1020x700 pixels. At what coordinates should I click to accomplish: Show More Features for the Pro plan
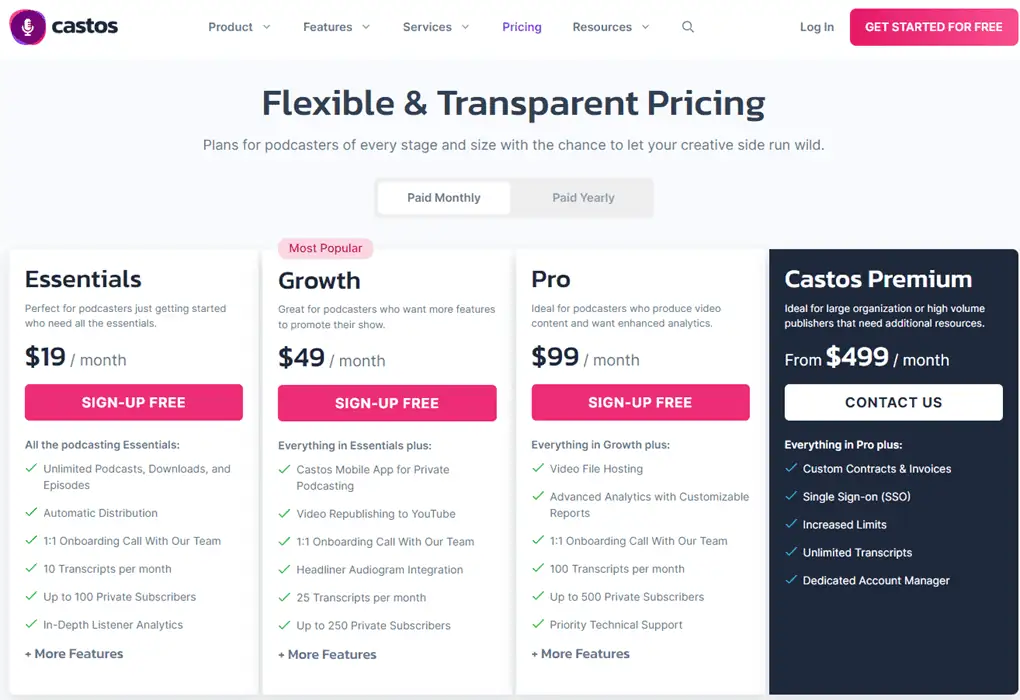click(x=580, y=654)
